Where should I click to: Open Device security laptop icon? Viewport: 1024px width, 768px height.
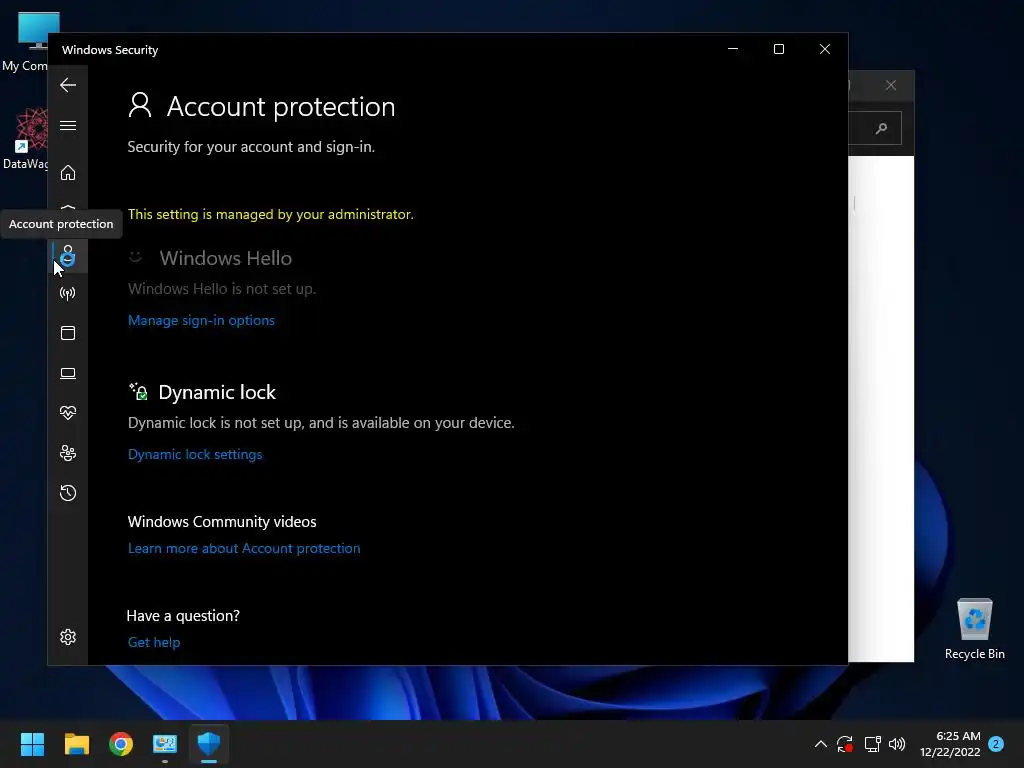pyautogui.click(x=68, y=374)
